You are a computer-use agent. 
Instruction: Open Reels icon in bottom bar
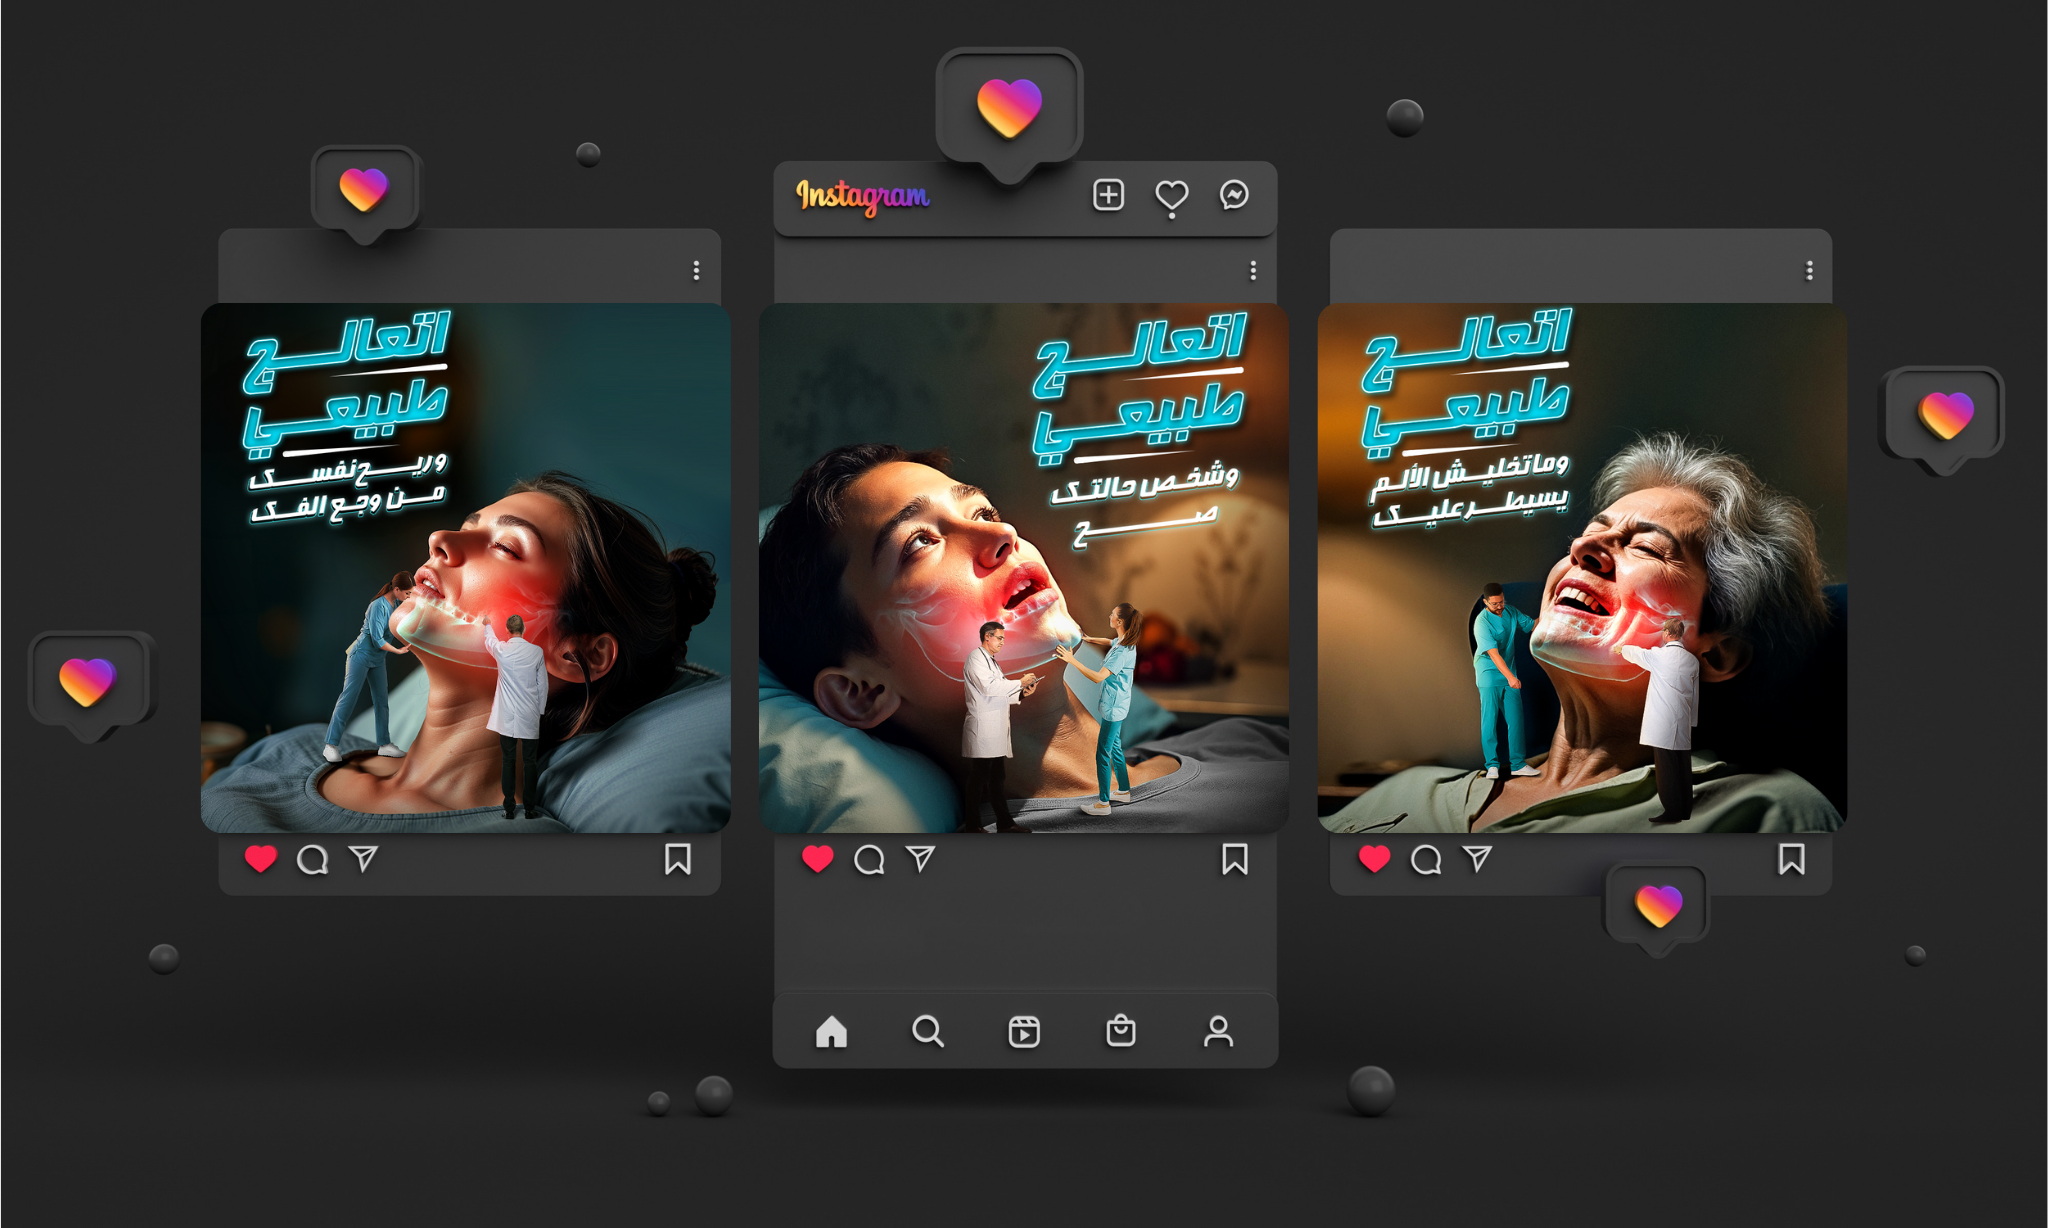pos(1024,1031)
